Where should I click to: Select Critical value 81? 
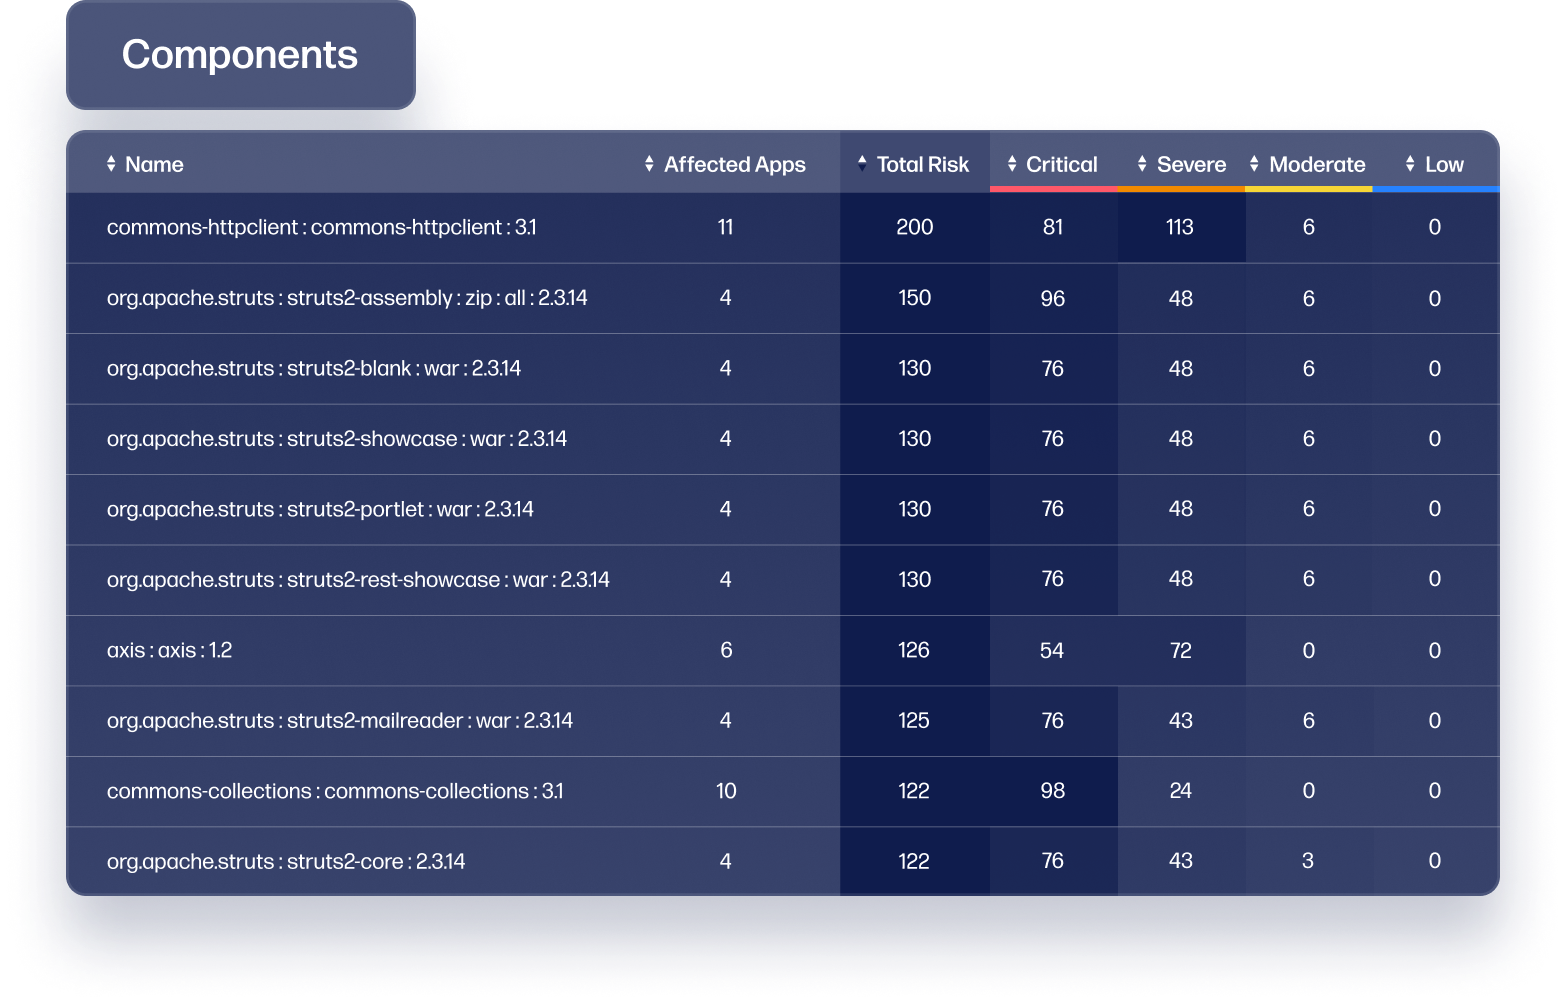tap(1052, 227)
